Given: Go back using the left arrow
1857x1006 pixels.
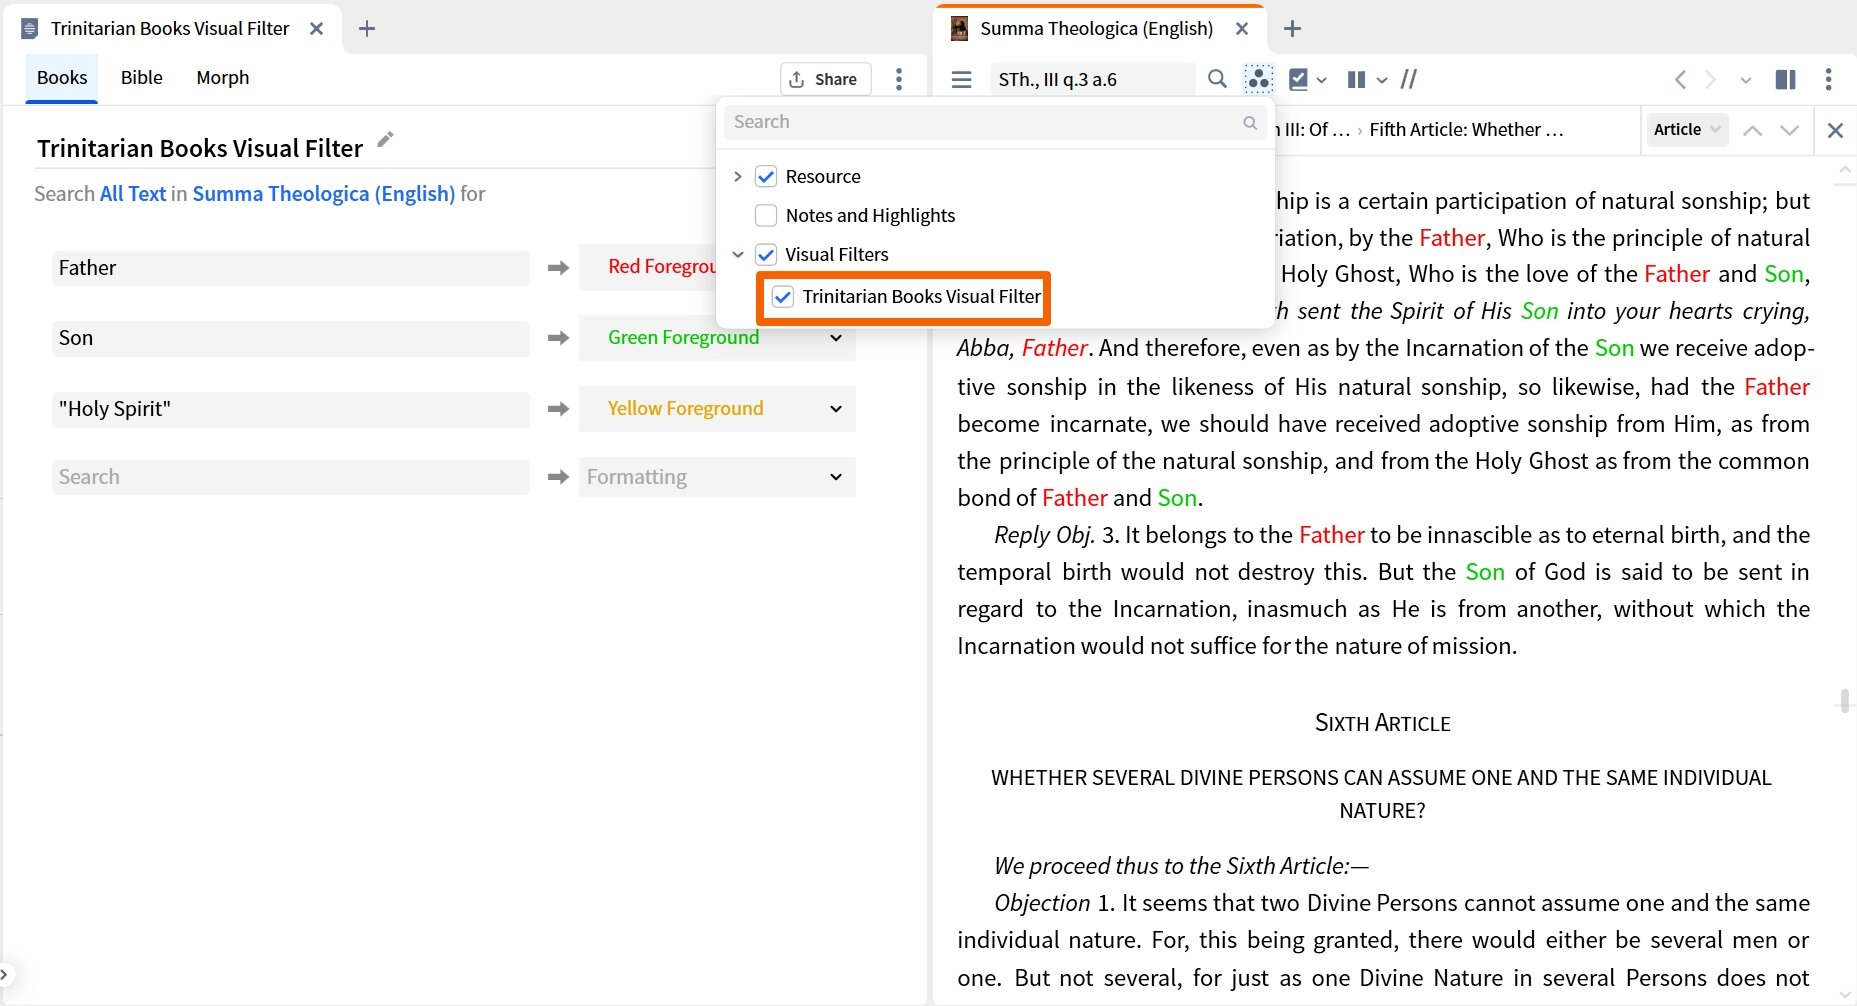Looking at the screenshot, I should [1680, 79].
